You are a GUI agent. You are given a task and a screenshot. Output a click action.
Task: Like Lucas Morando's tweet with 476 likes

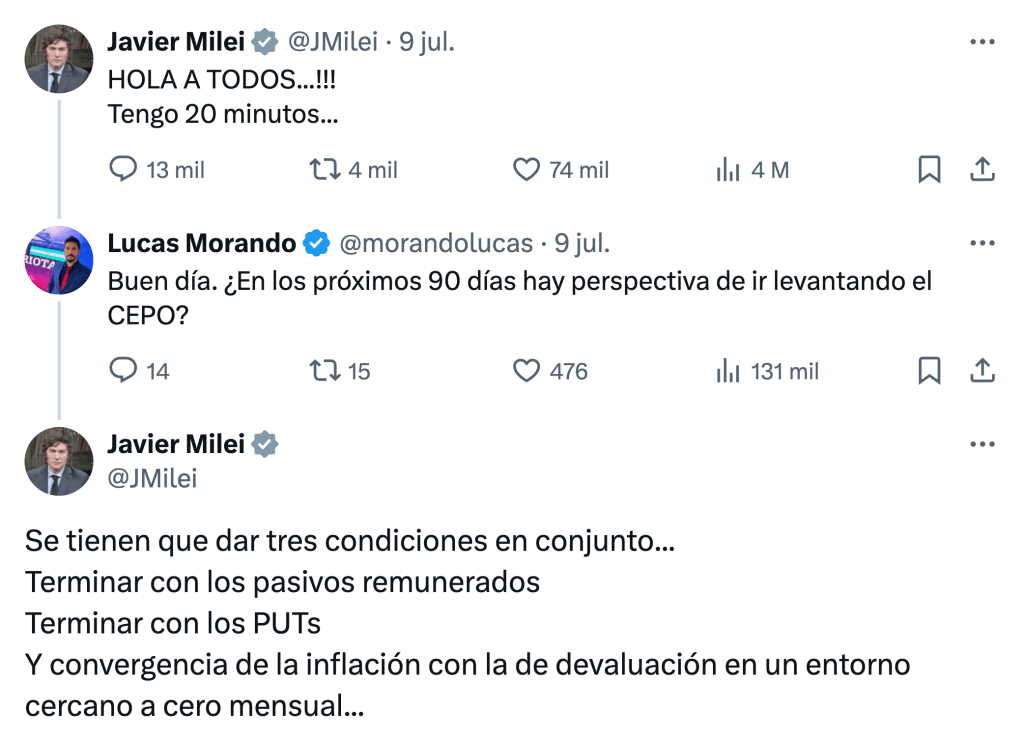pos(526,371)
